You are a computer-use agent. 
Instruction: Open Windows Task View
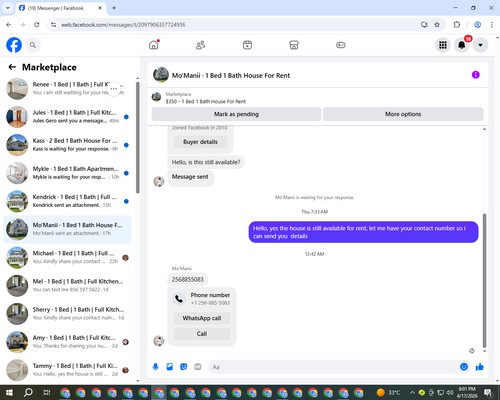coord(47,392)
